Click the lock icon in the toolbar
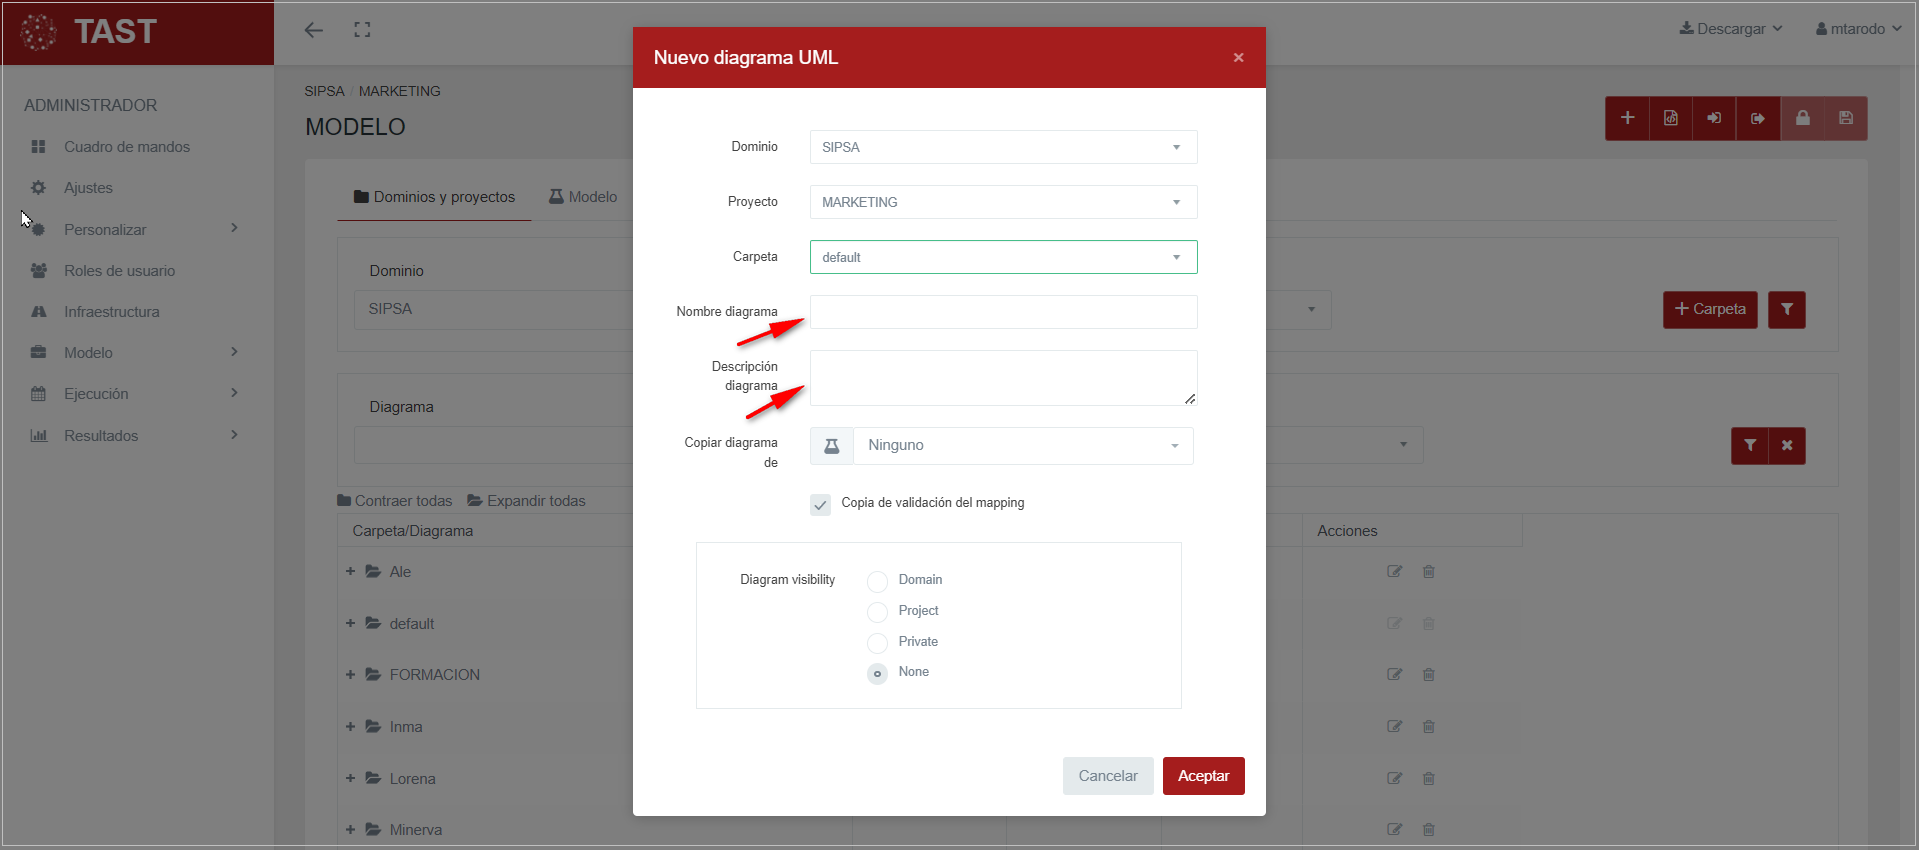The image size is (1919, 850). tap(1802, 118)
